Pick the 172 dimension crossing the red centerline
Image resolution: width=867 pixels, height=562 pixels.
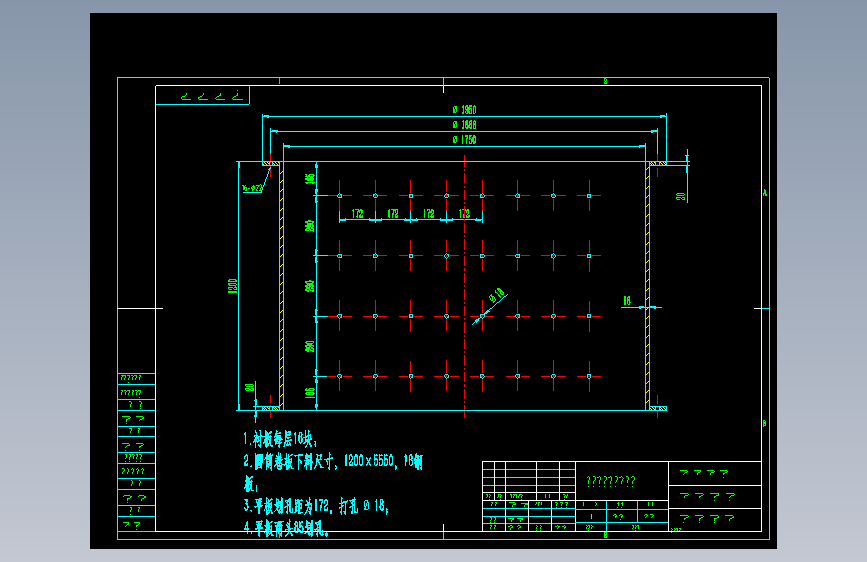coord(464,214)
